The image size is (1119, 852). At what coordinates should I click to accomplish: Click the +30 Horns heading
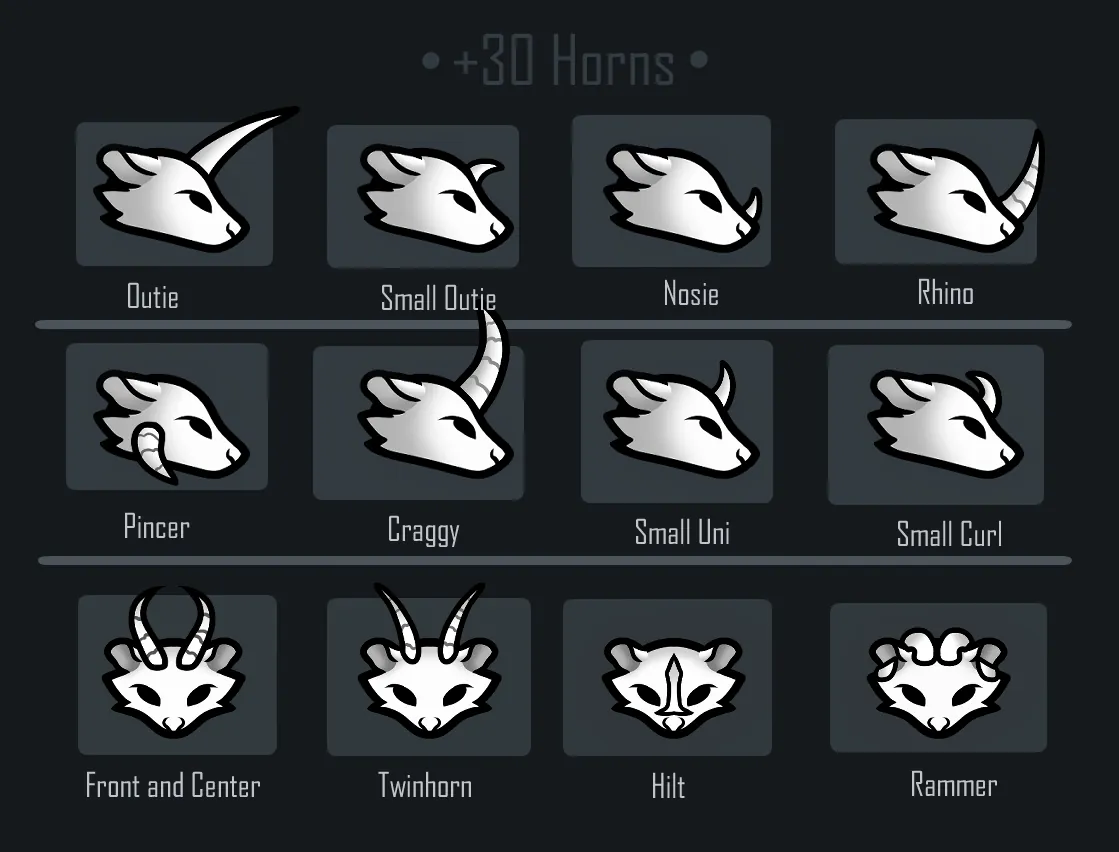point(564,61)
